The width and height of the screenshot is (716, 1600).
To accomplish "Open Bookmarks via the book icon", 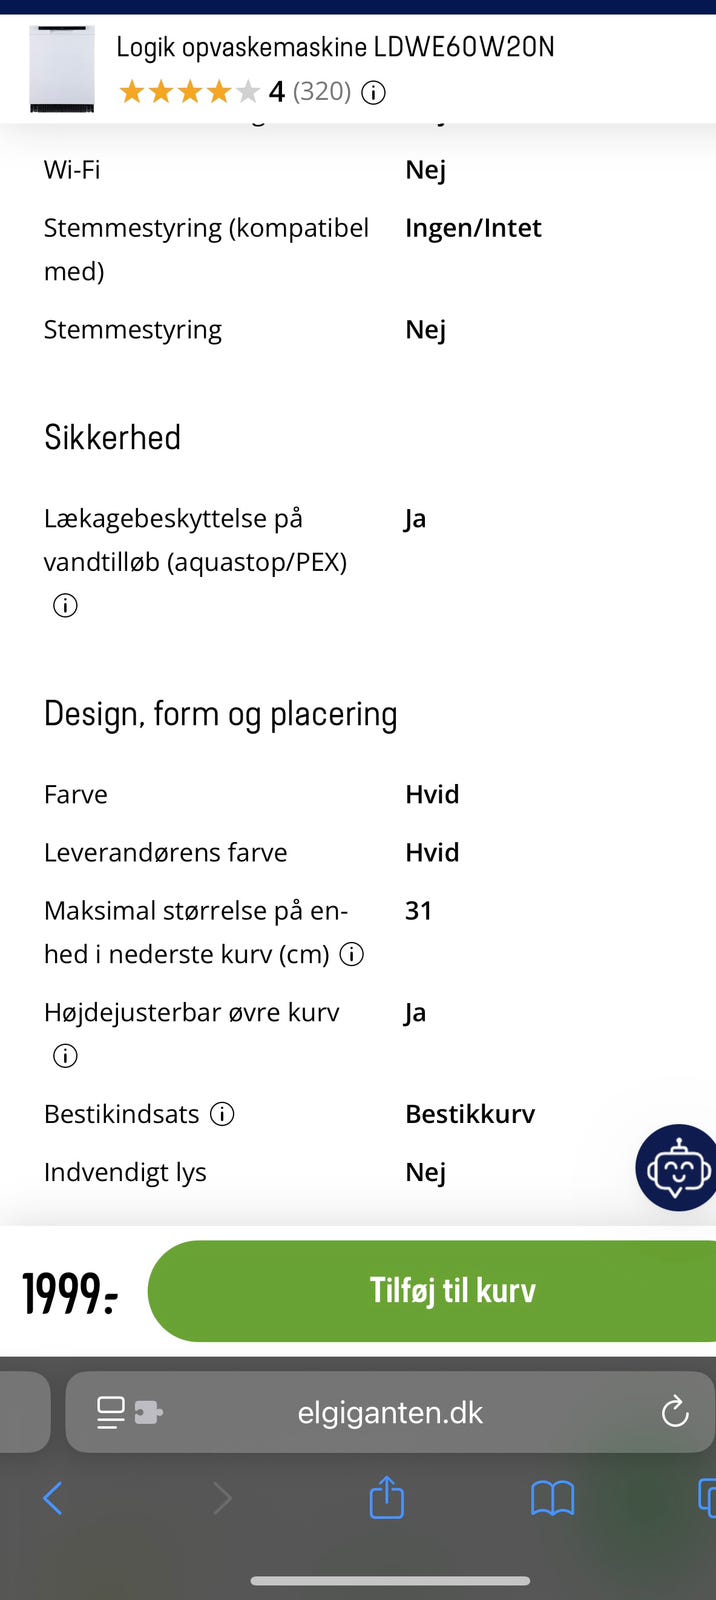I will coord(552,1498).
